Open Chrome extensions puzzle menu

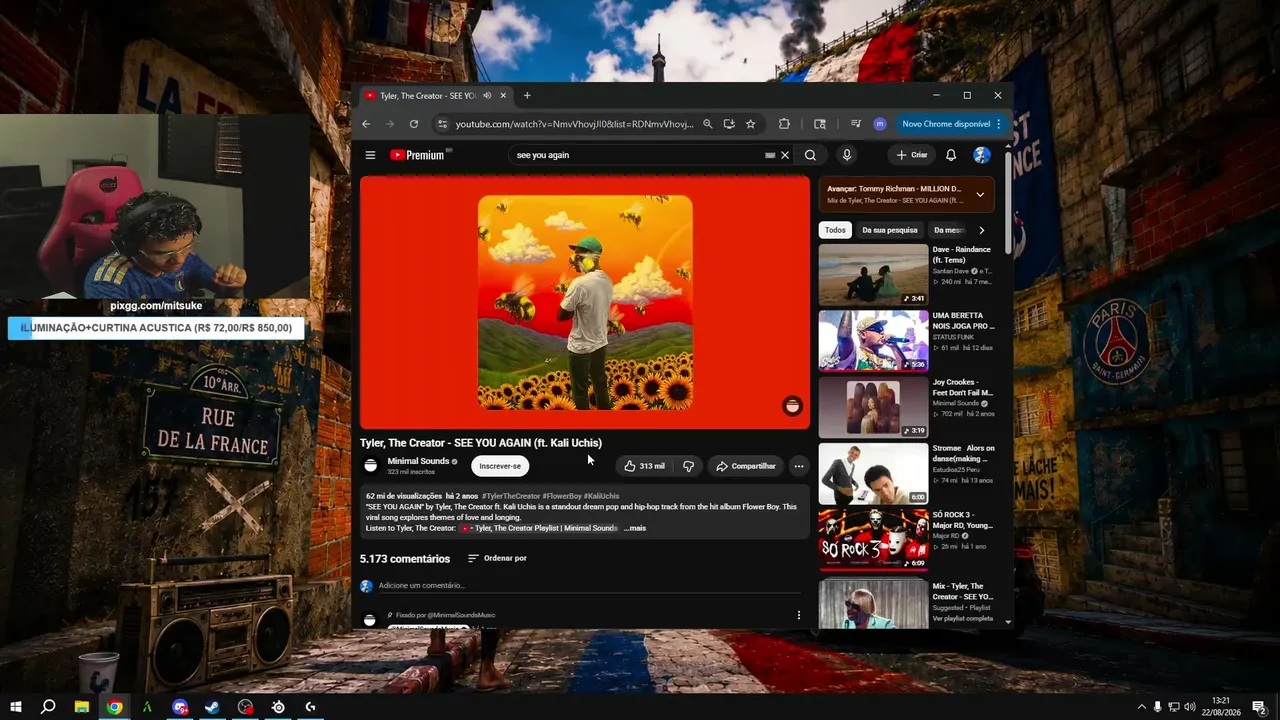(x=784, y=124)
